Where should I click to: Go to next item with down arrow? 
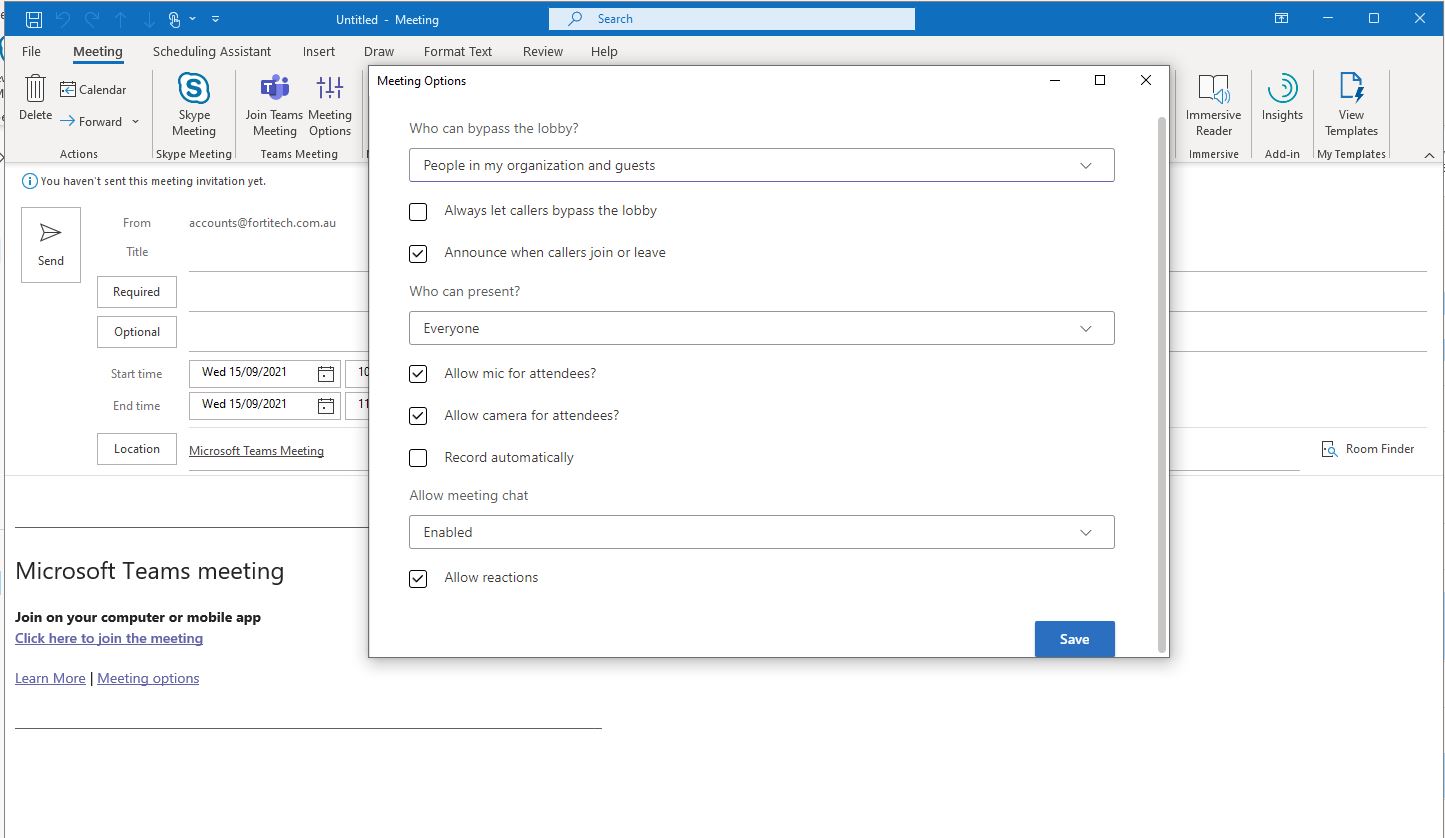click(x=147, y=19)
